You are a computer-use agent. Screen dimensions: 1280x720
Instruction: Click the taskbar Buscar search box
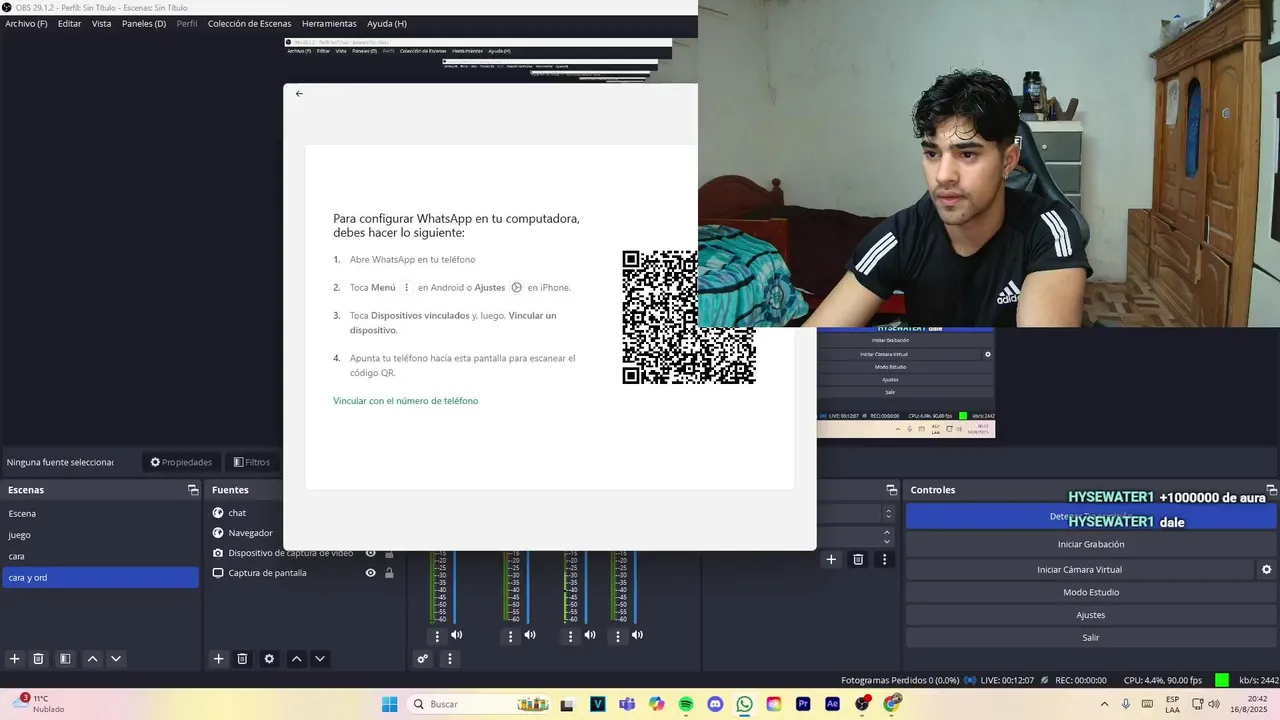(x=480, y=704)
